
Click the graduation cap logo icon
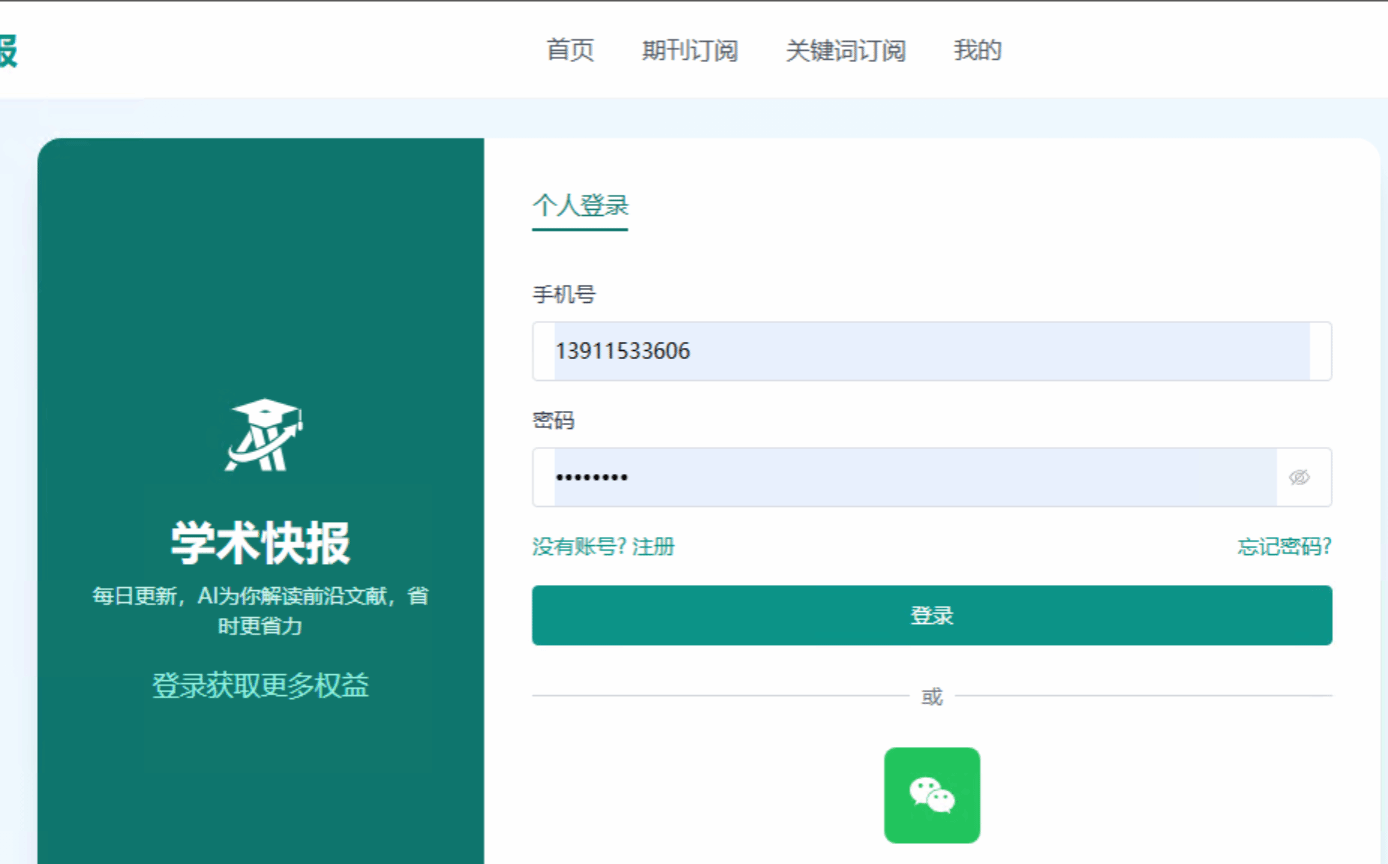pos(262,436)
